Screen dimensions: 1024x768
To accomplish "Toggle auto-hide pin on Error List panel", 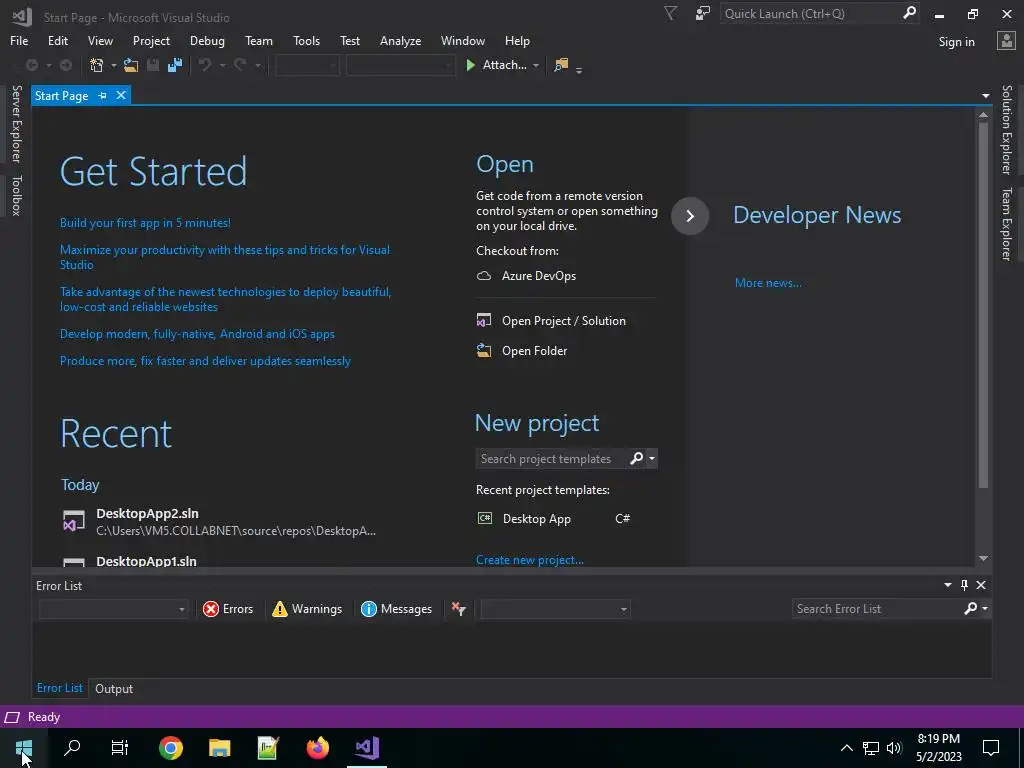I will point(965,585).
